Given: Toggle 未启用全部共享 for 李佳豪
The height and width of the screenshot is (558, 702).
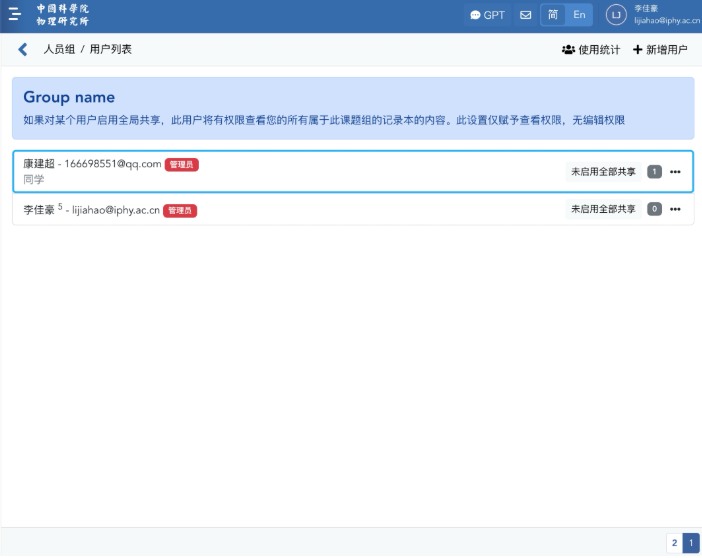Looking at the screenshot, I should point(603,209).
